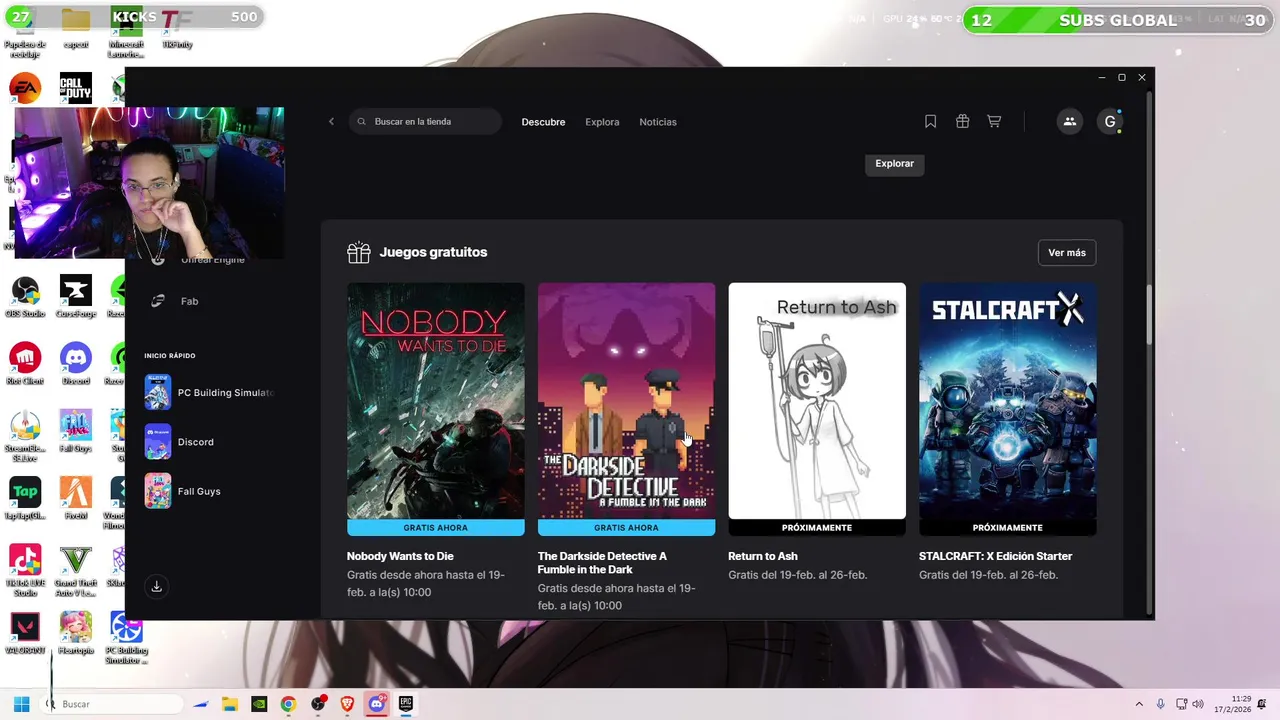Screen dimensions: 1280x720
Task: Open the wishlist bookmark icon
Action: pos(930,121)
